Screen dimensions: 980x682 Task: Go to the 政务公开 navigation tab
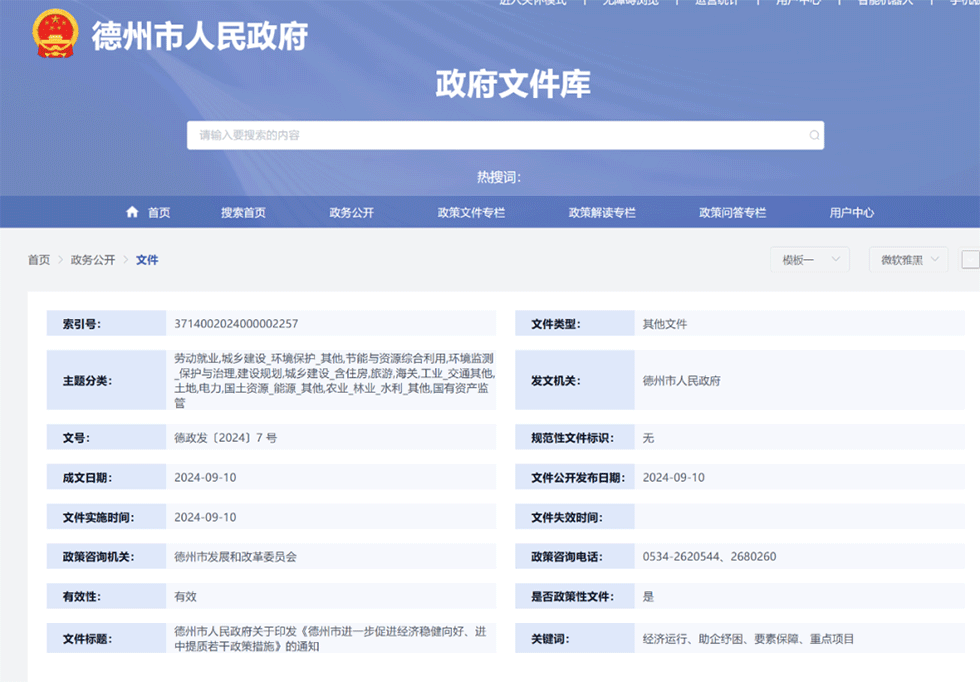click(351, 212)
